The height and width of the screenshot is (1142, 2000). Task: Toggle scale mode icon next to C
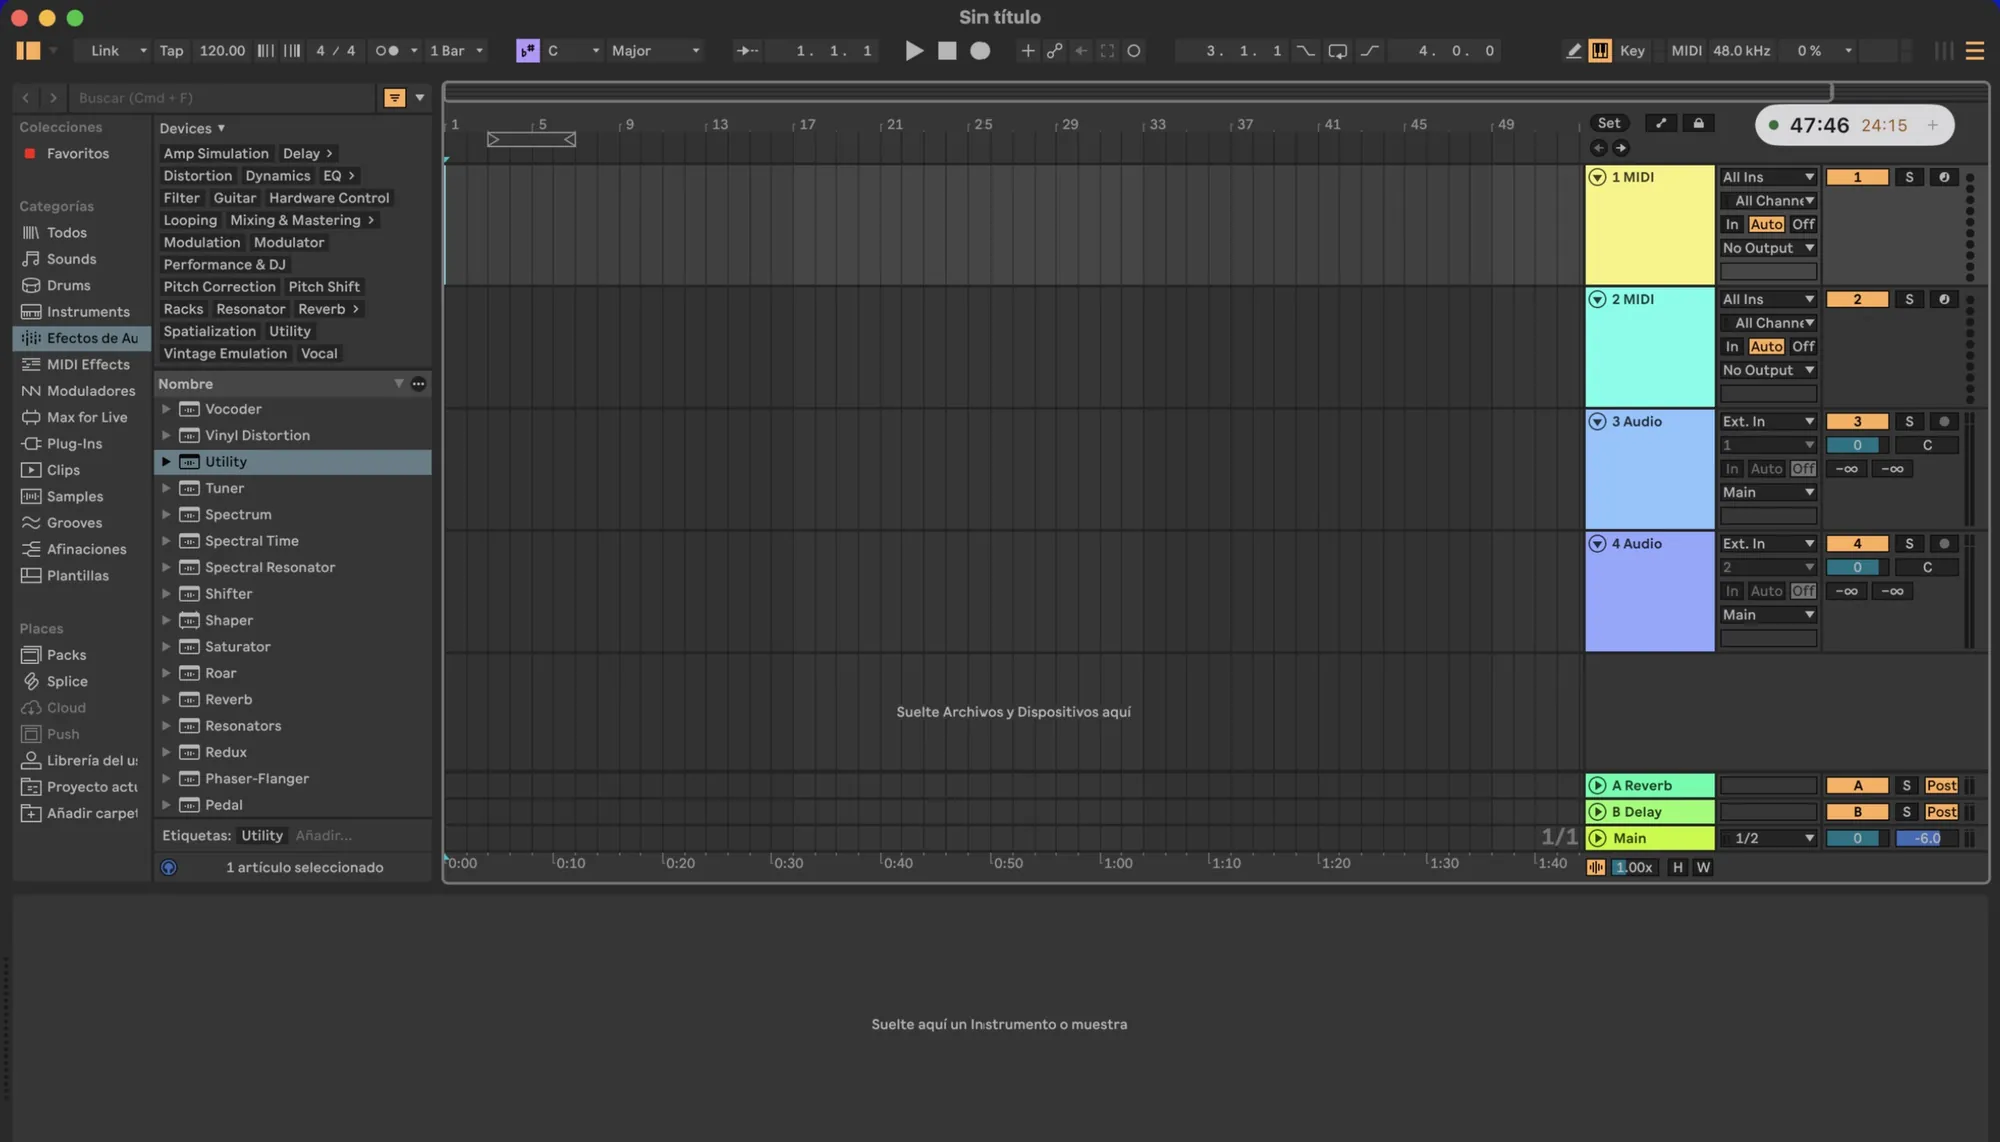[x=527, y=51]
